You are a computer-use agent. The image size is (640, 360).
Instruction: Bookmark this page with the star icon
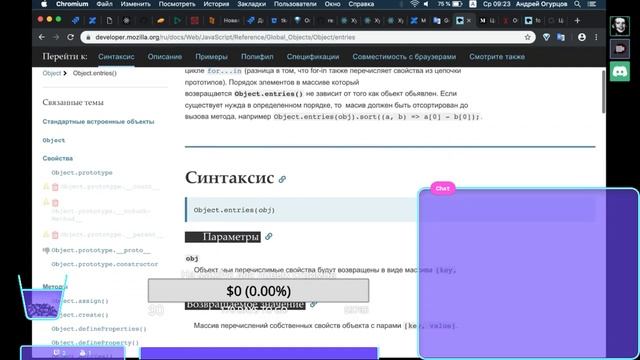527,37
